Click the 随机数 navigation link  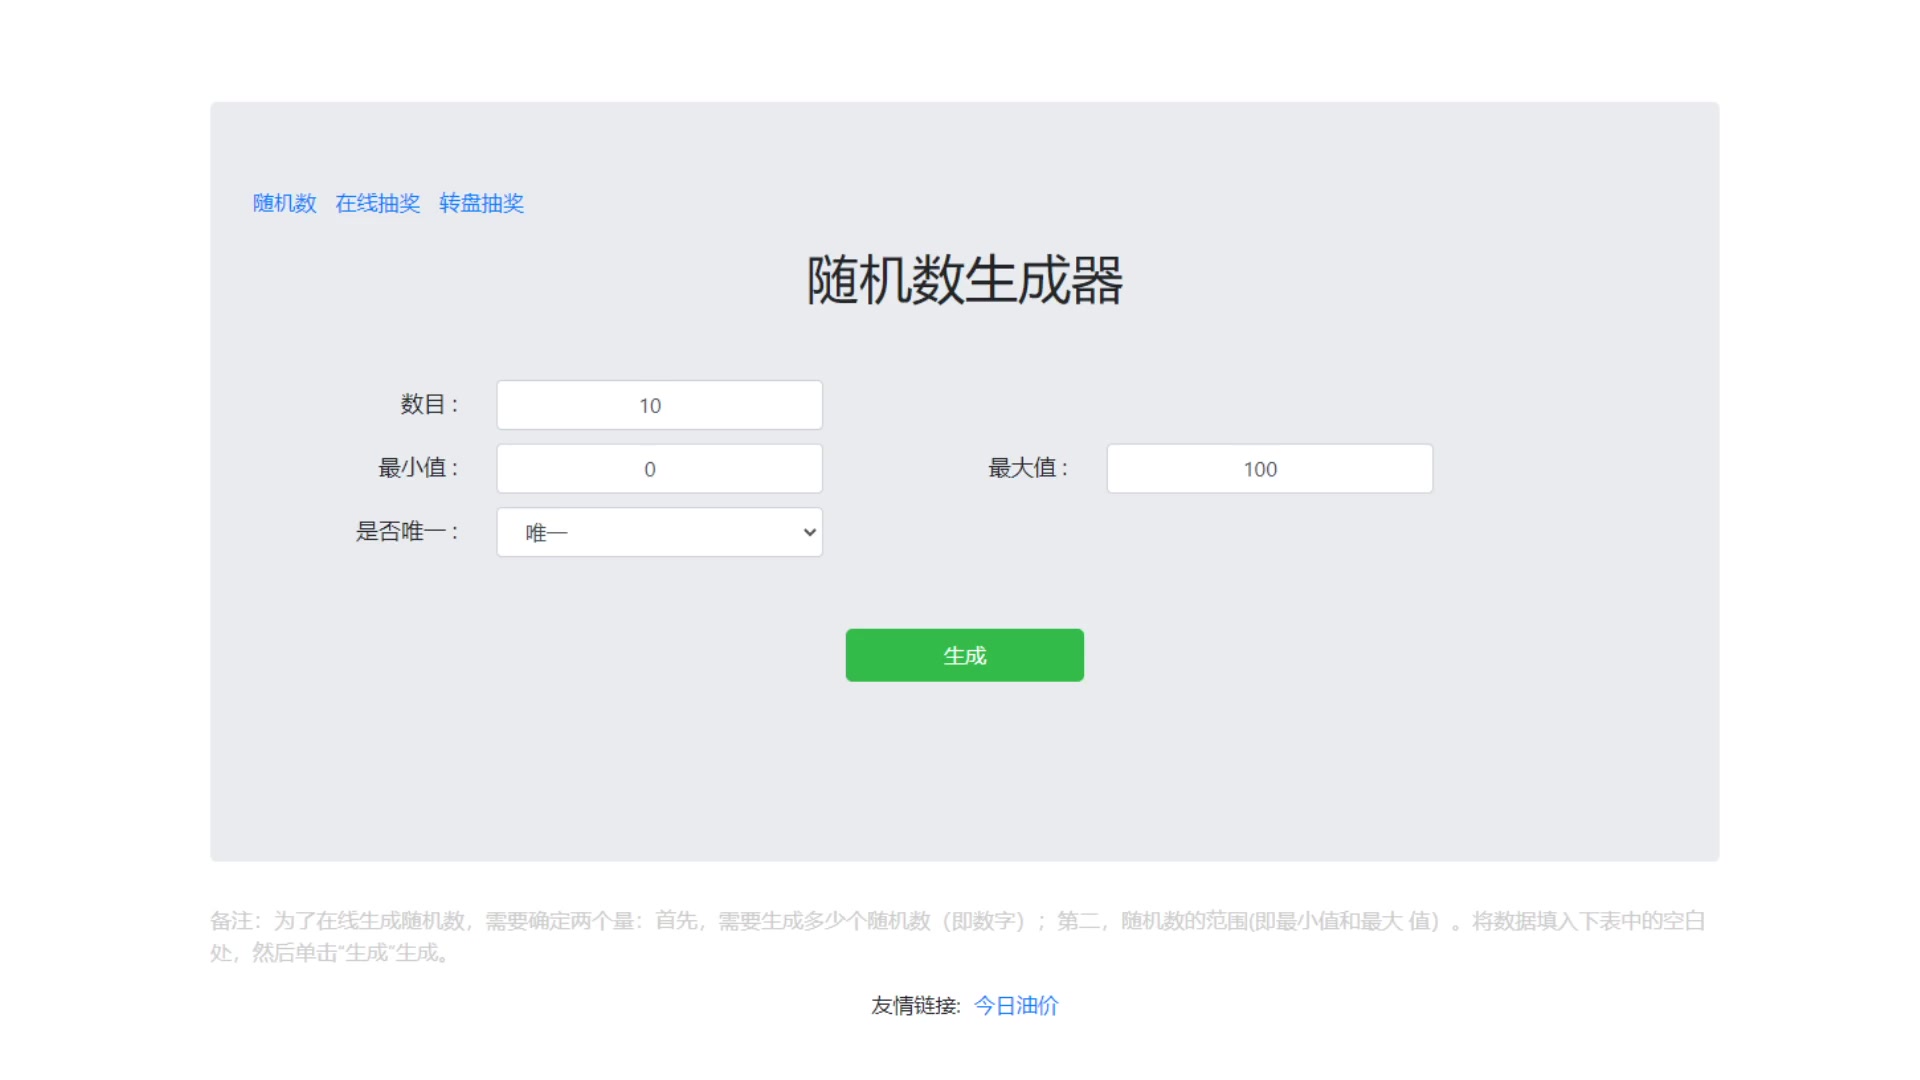coord(284,203)
